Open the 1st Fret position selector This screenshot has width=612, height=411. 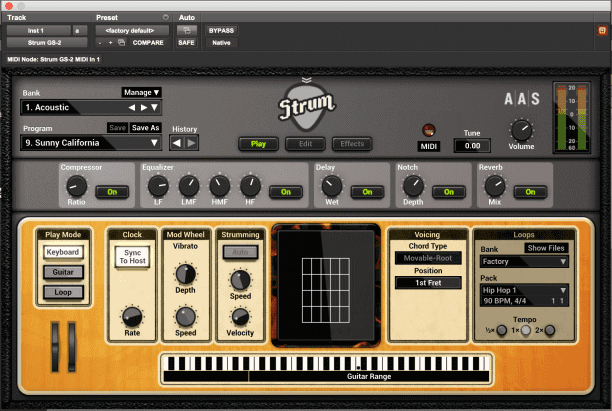[x=428, y=283]
